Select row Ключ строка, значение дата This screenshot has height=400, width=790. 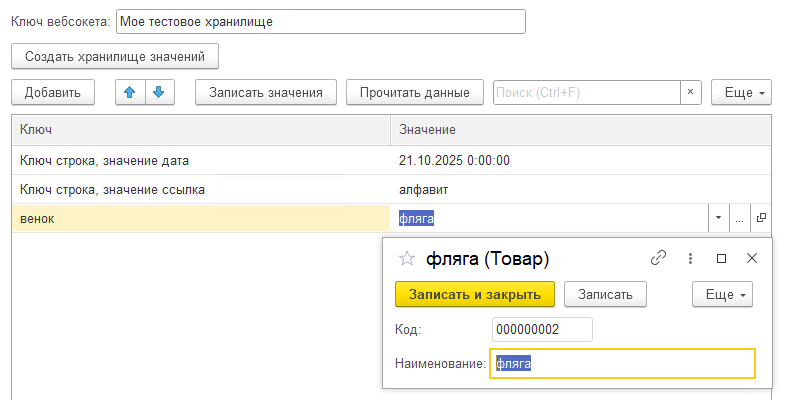coord(200,160)
